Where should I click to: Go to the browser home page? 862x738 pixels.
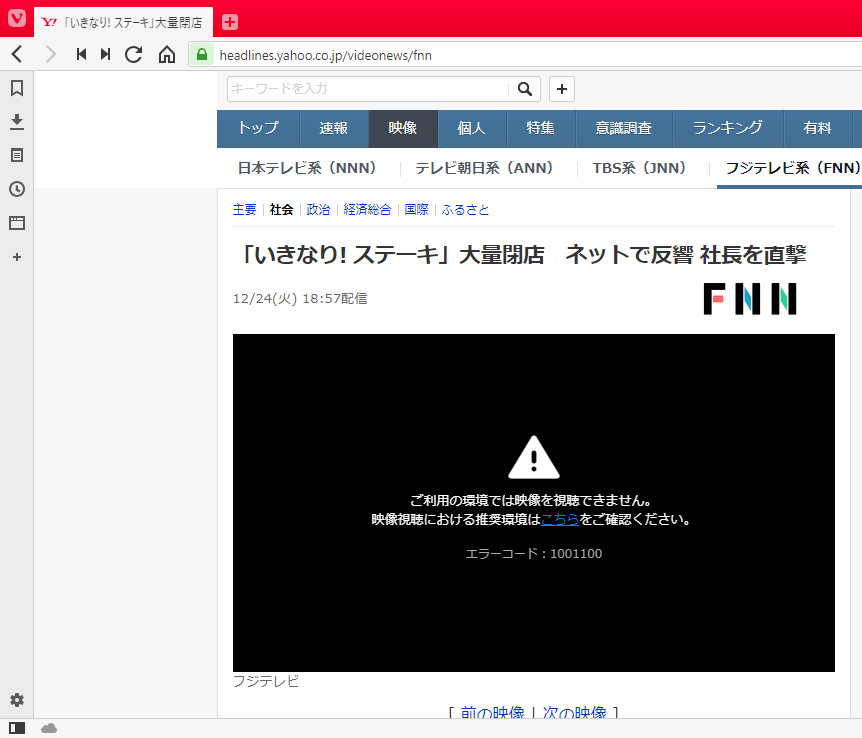pos(166,54)
